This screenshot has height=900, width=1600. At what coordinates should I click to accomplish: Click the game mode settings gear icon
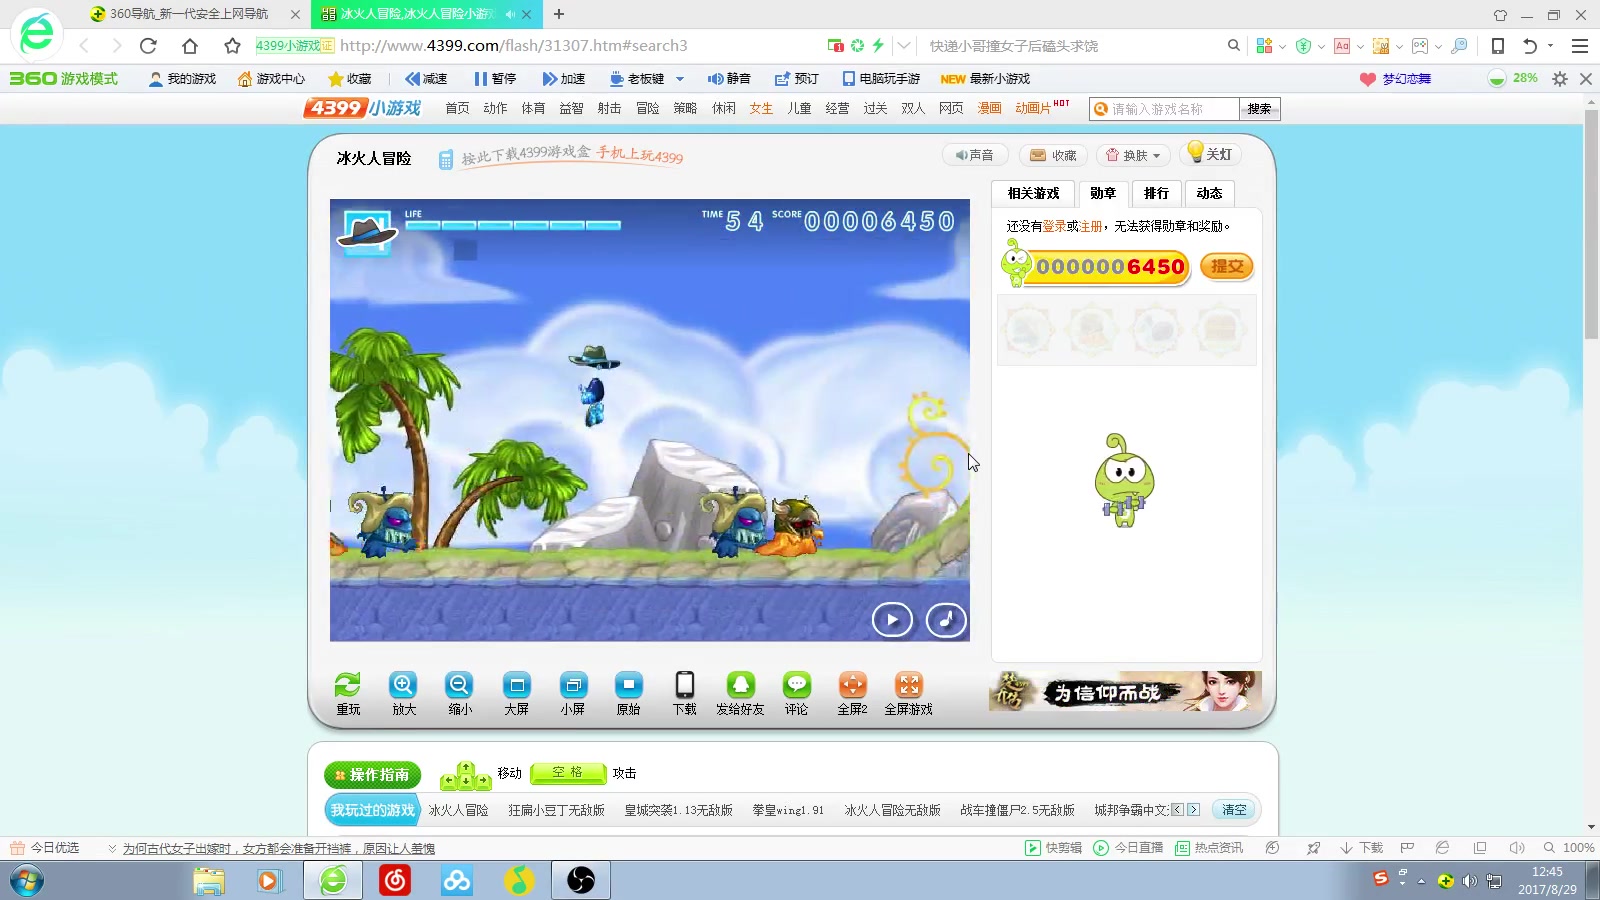1560,79
